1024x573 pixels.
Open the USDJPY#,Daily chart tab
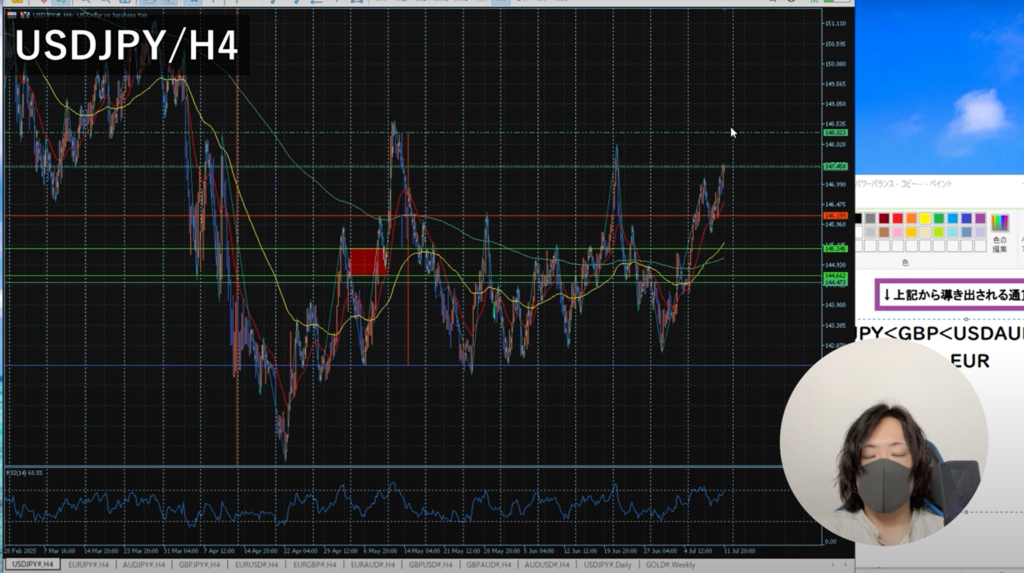[607, 565]
